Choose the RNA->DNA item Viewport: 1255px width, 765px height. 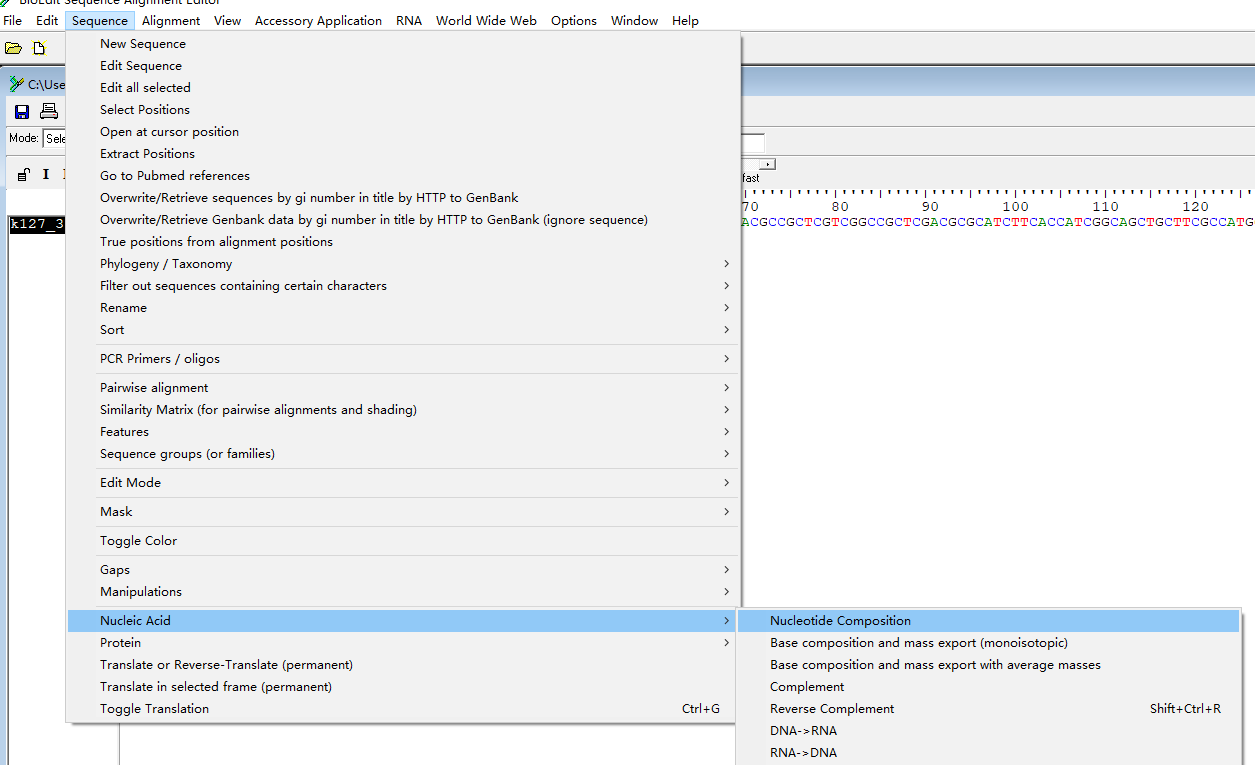(x=988, y=753)
